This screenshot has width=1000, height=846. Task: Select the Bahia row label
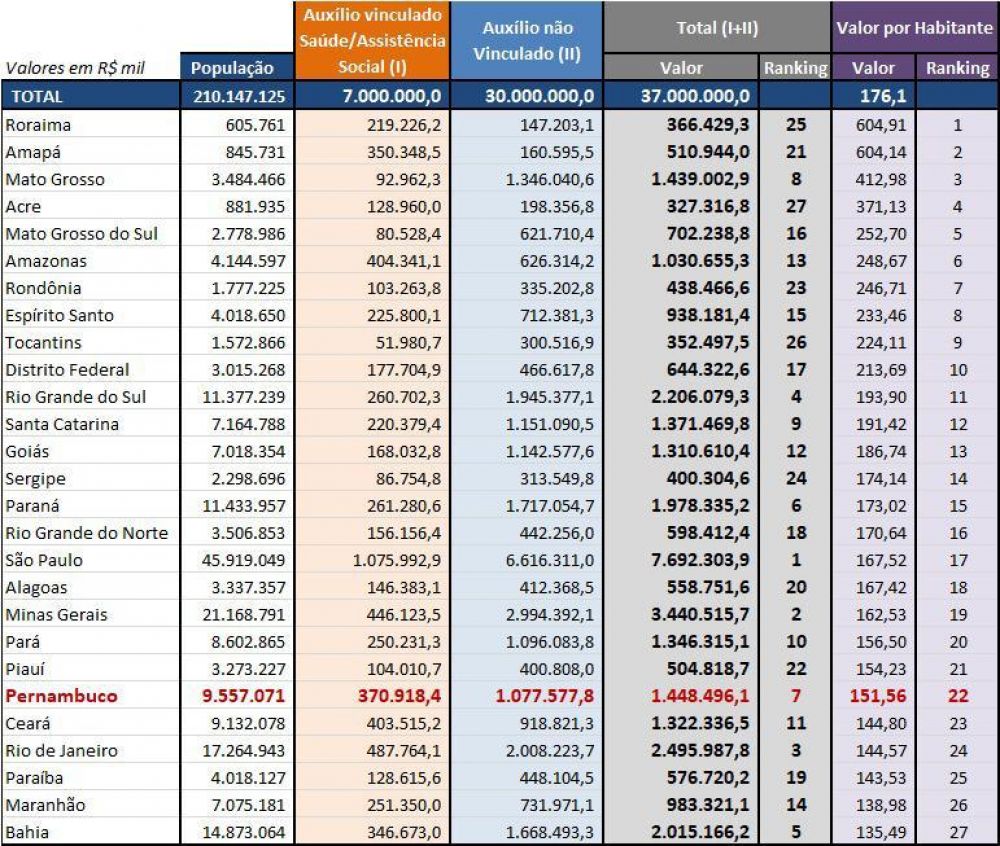(x=27, y=832)
